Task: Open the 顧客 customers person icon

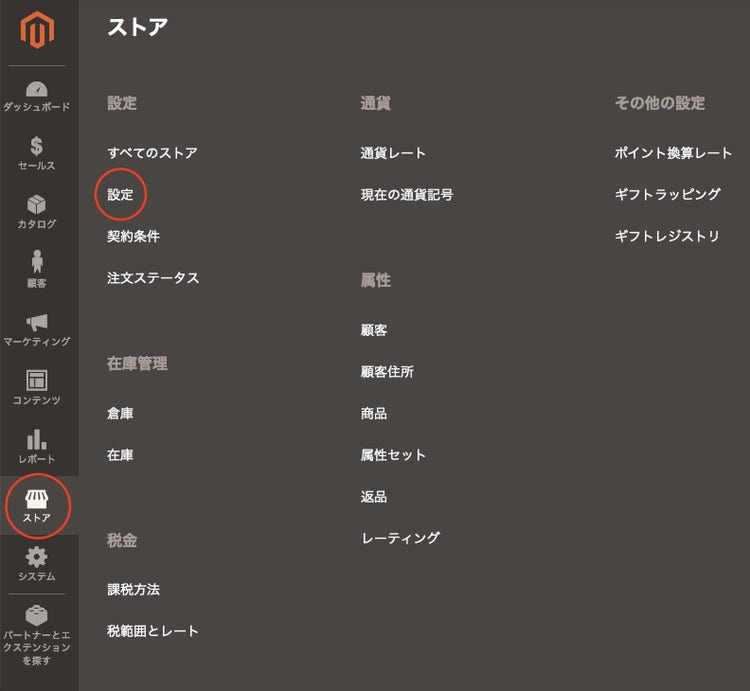Action: point(37,263)
